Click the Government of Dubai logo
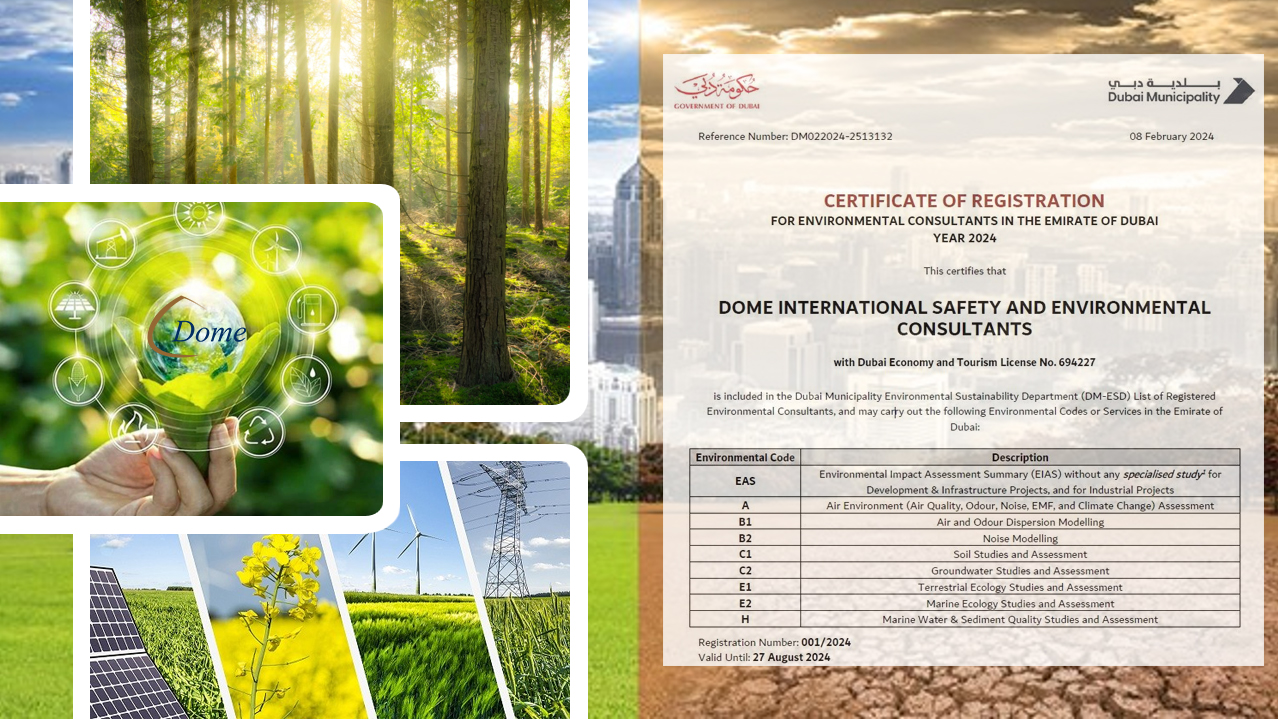 point(716,92)
